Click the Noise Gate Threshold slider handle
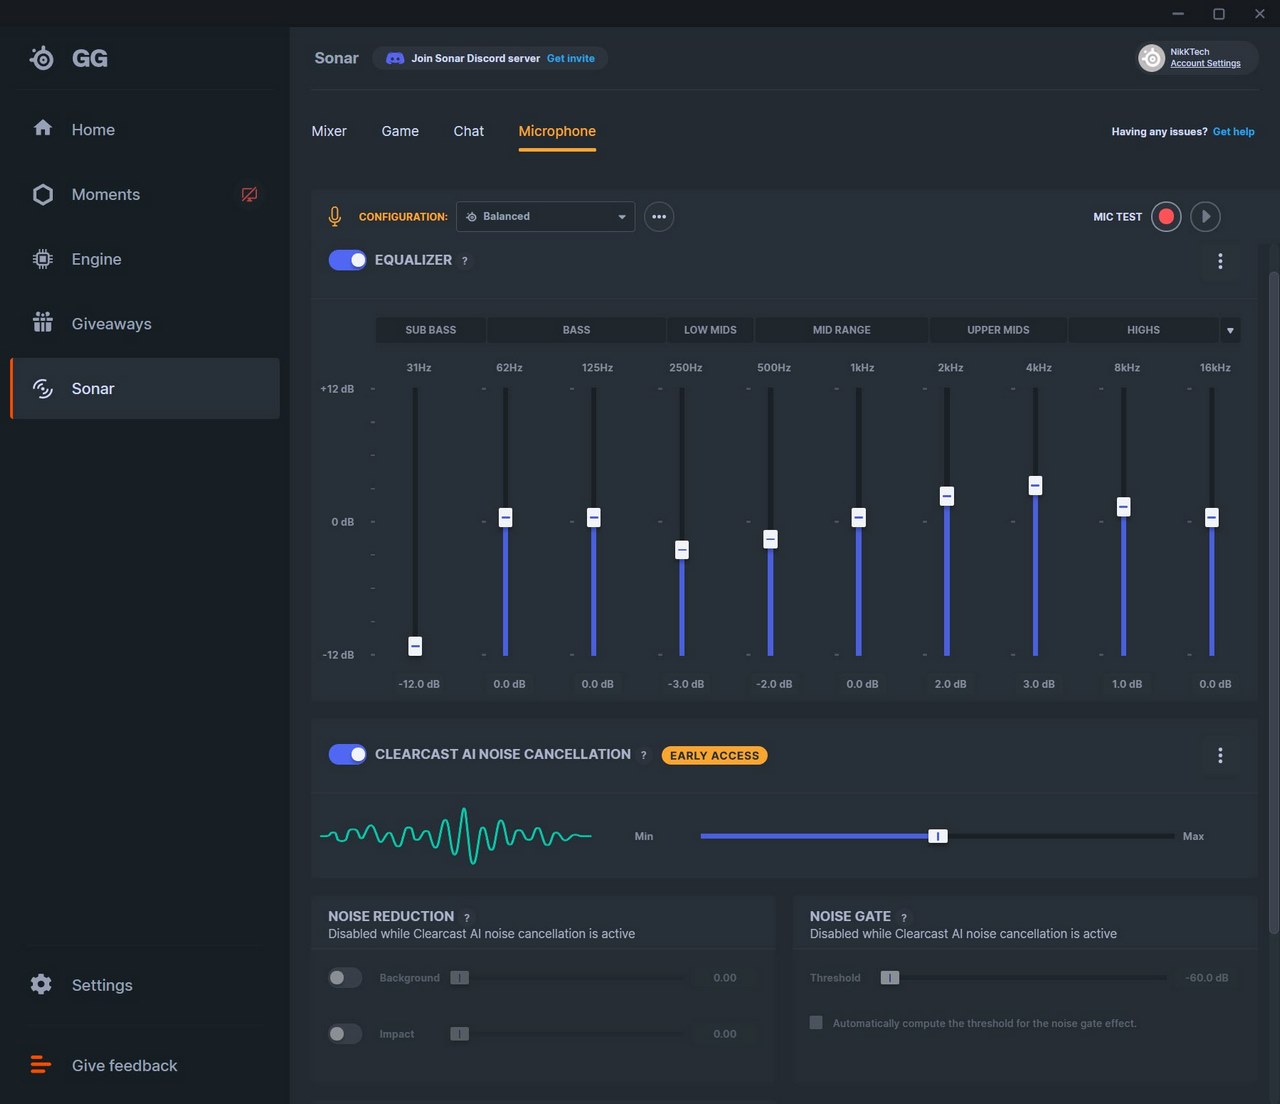The height and width of the screenshot is (1104, 1280). click(x=890, y=977)
